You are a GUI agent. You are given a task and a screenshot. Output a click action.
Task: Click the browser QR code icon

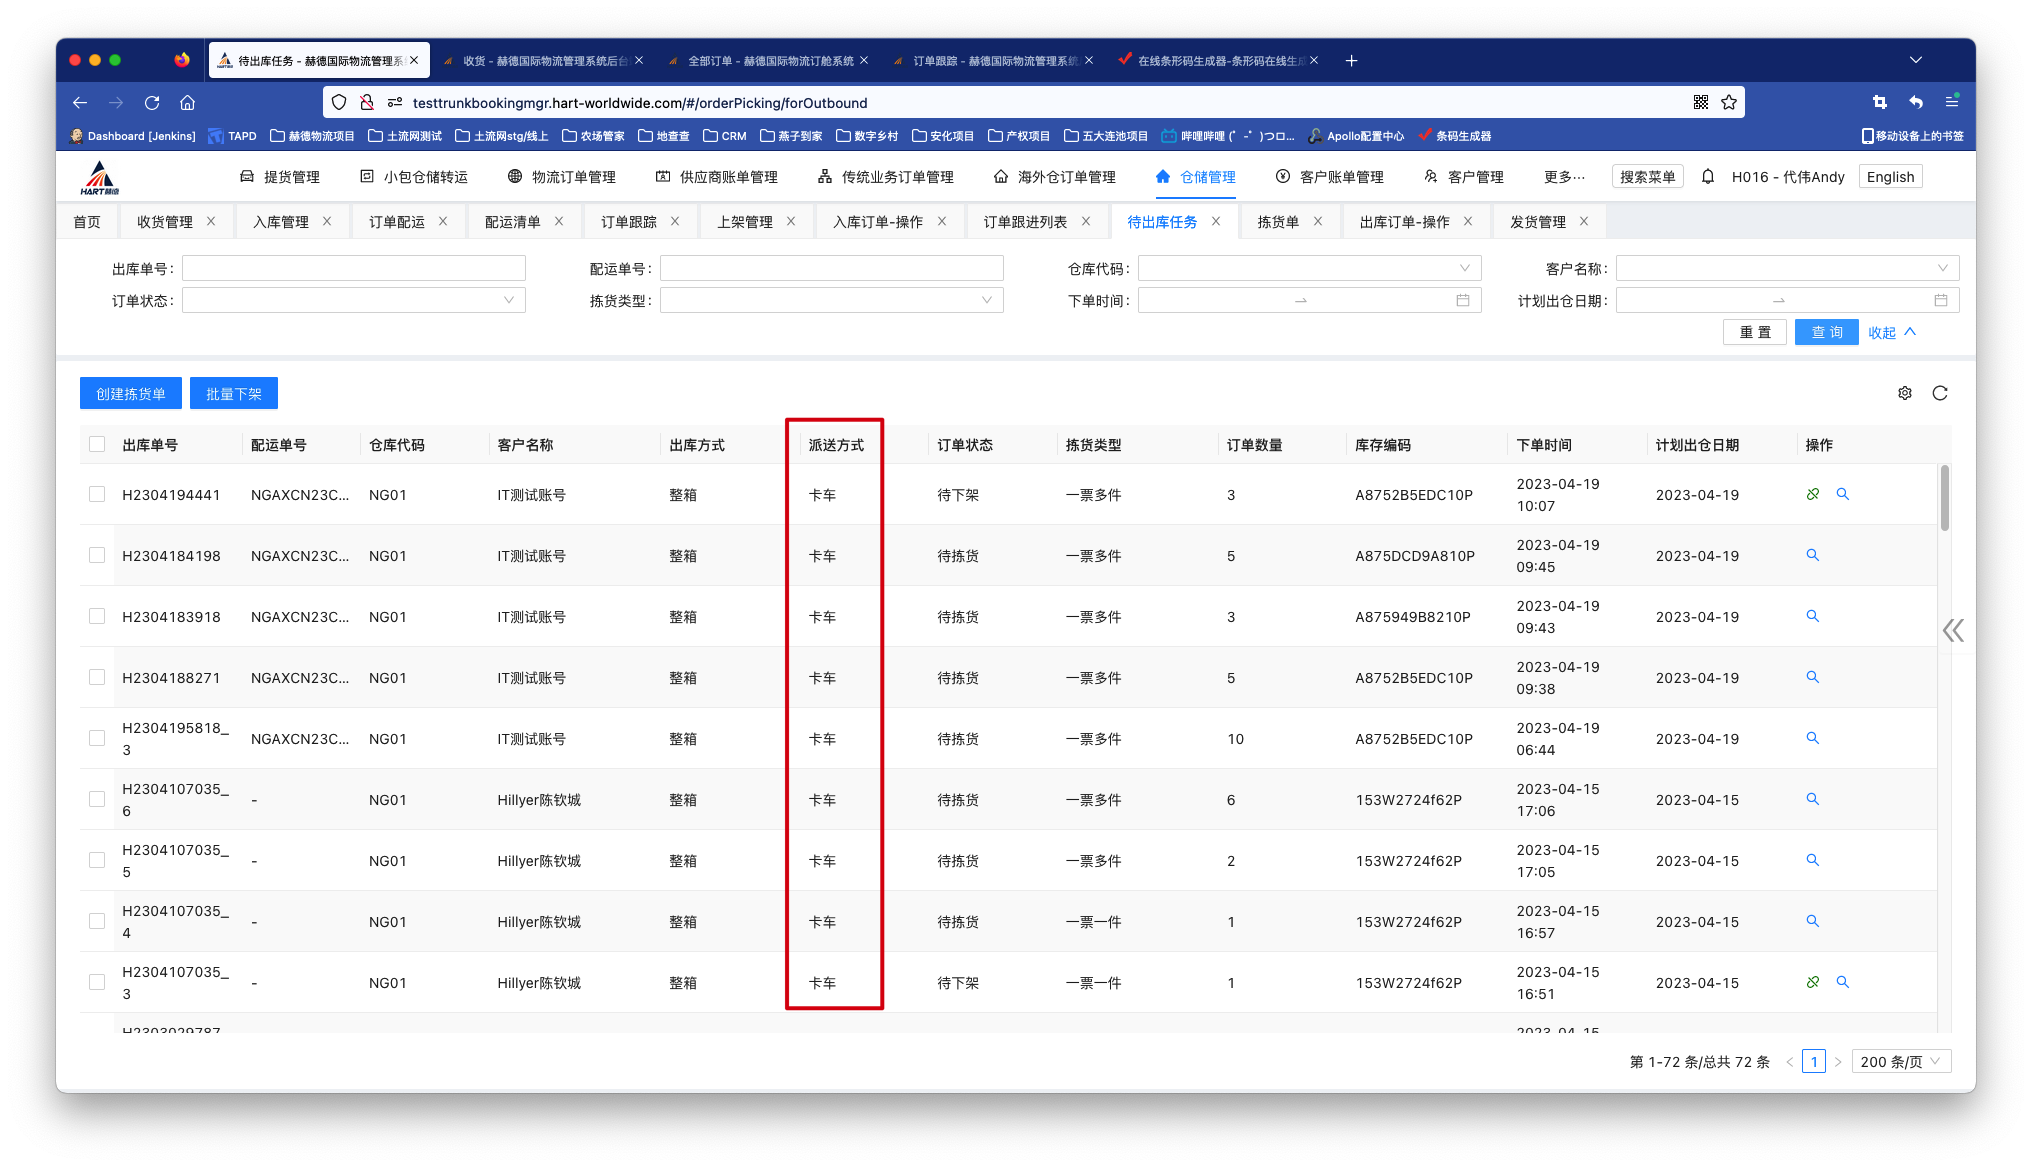(1700, 102)
